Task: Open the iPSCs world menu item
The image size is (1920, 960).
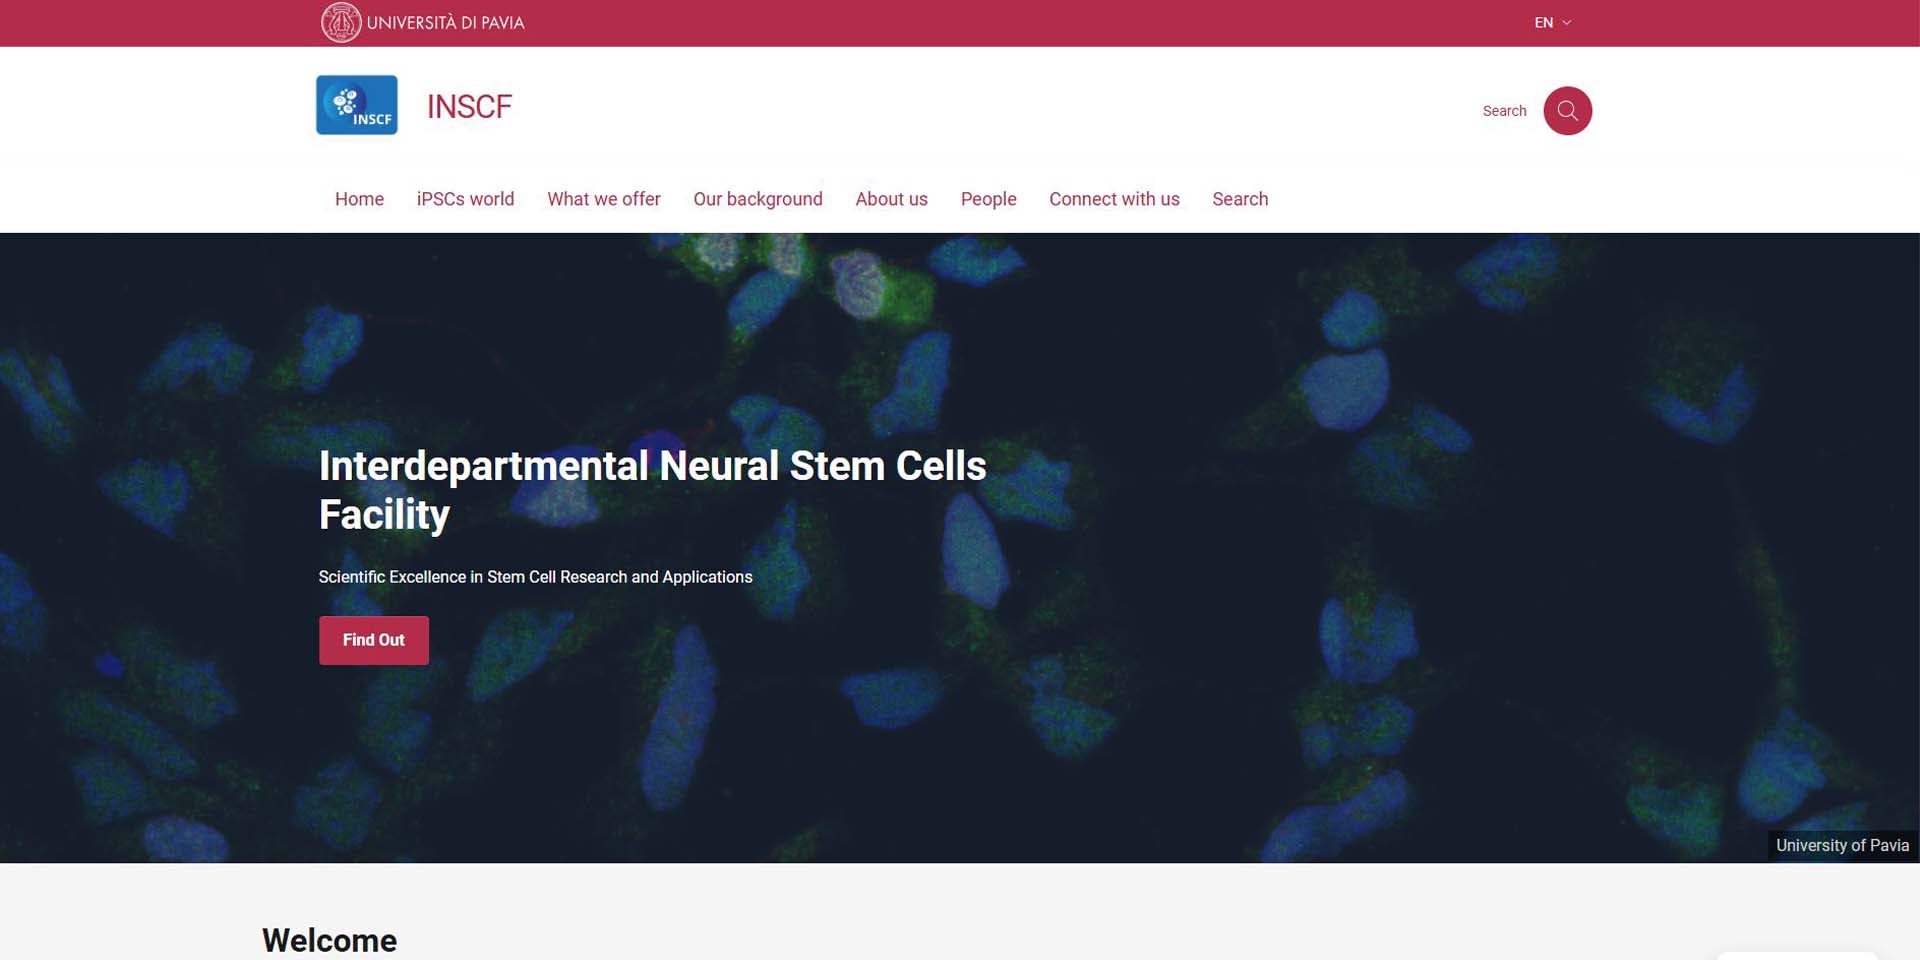Action: pos(465,199)
